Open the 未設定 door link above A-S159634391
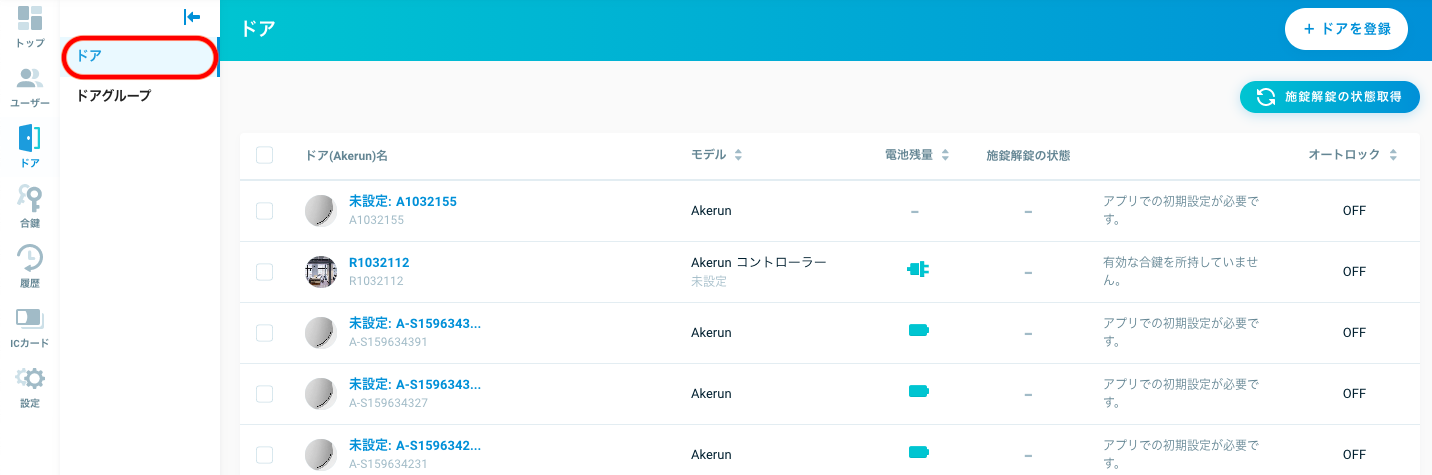This screenshot has width=1432, height=475. tap(415, 324)
